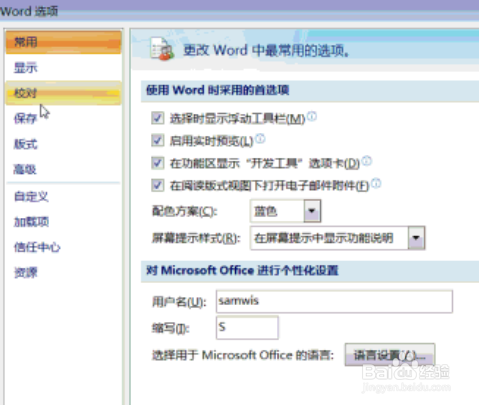Screen dimensions: 479x405
Task: Open the 显示 options category
Action: (63, 68)
